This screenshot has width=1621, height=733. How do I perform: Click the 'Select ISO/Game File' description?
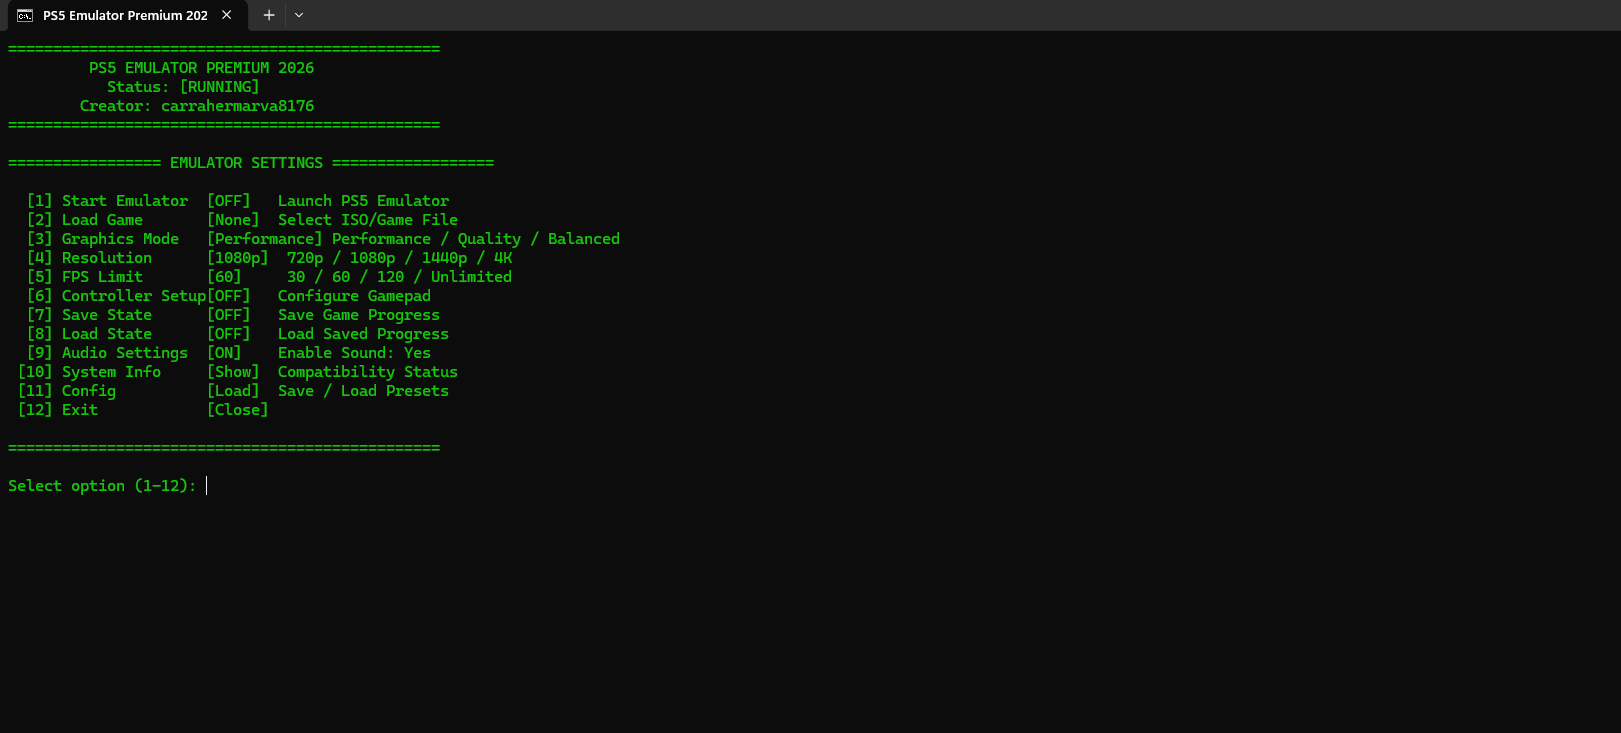[368, 220]
